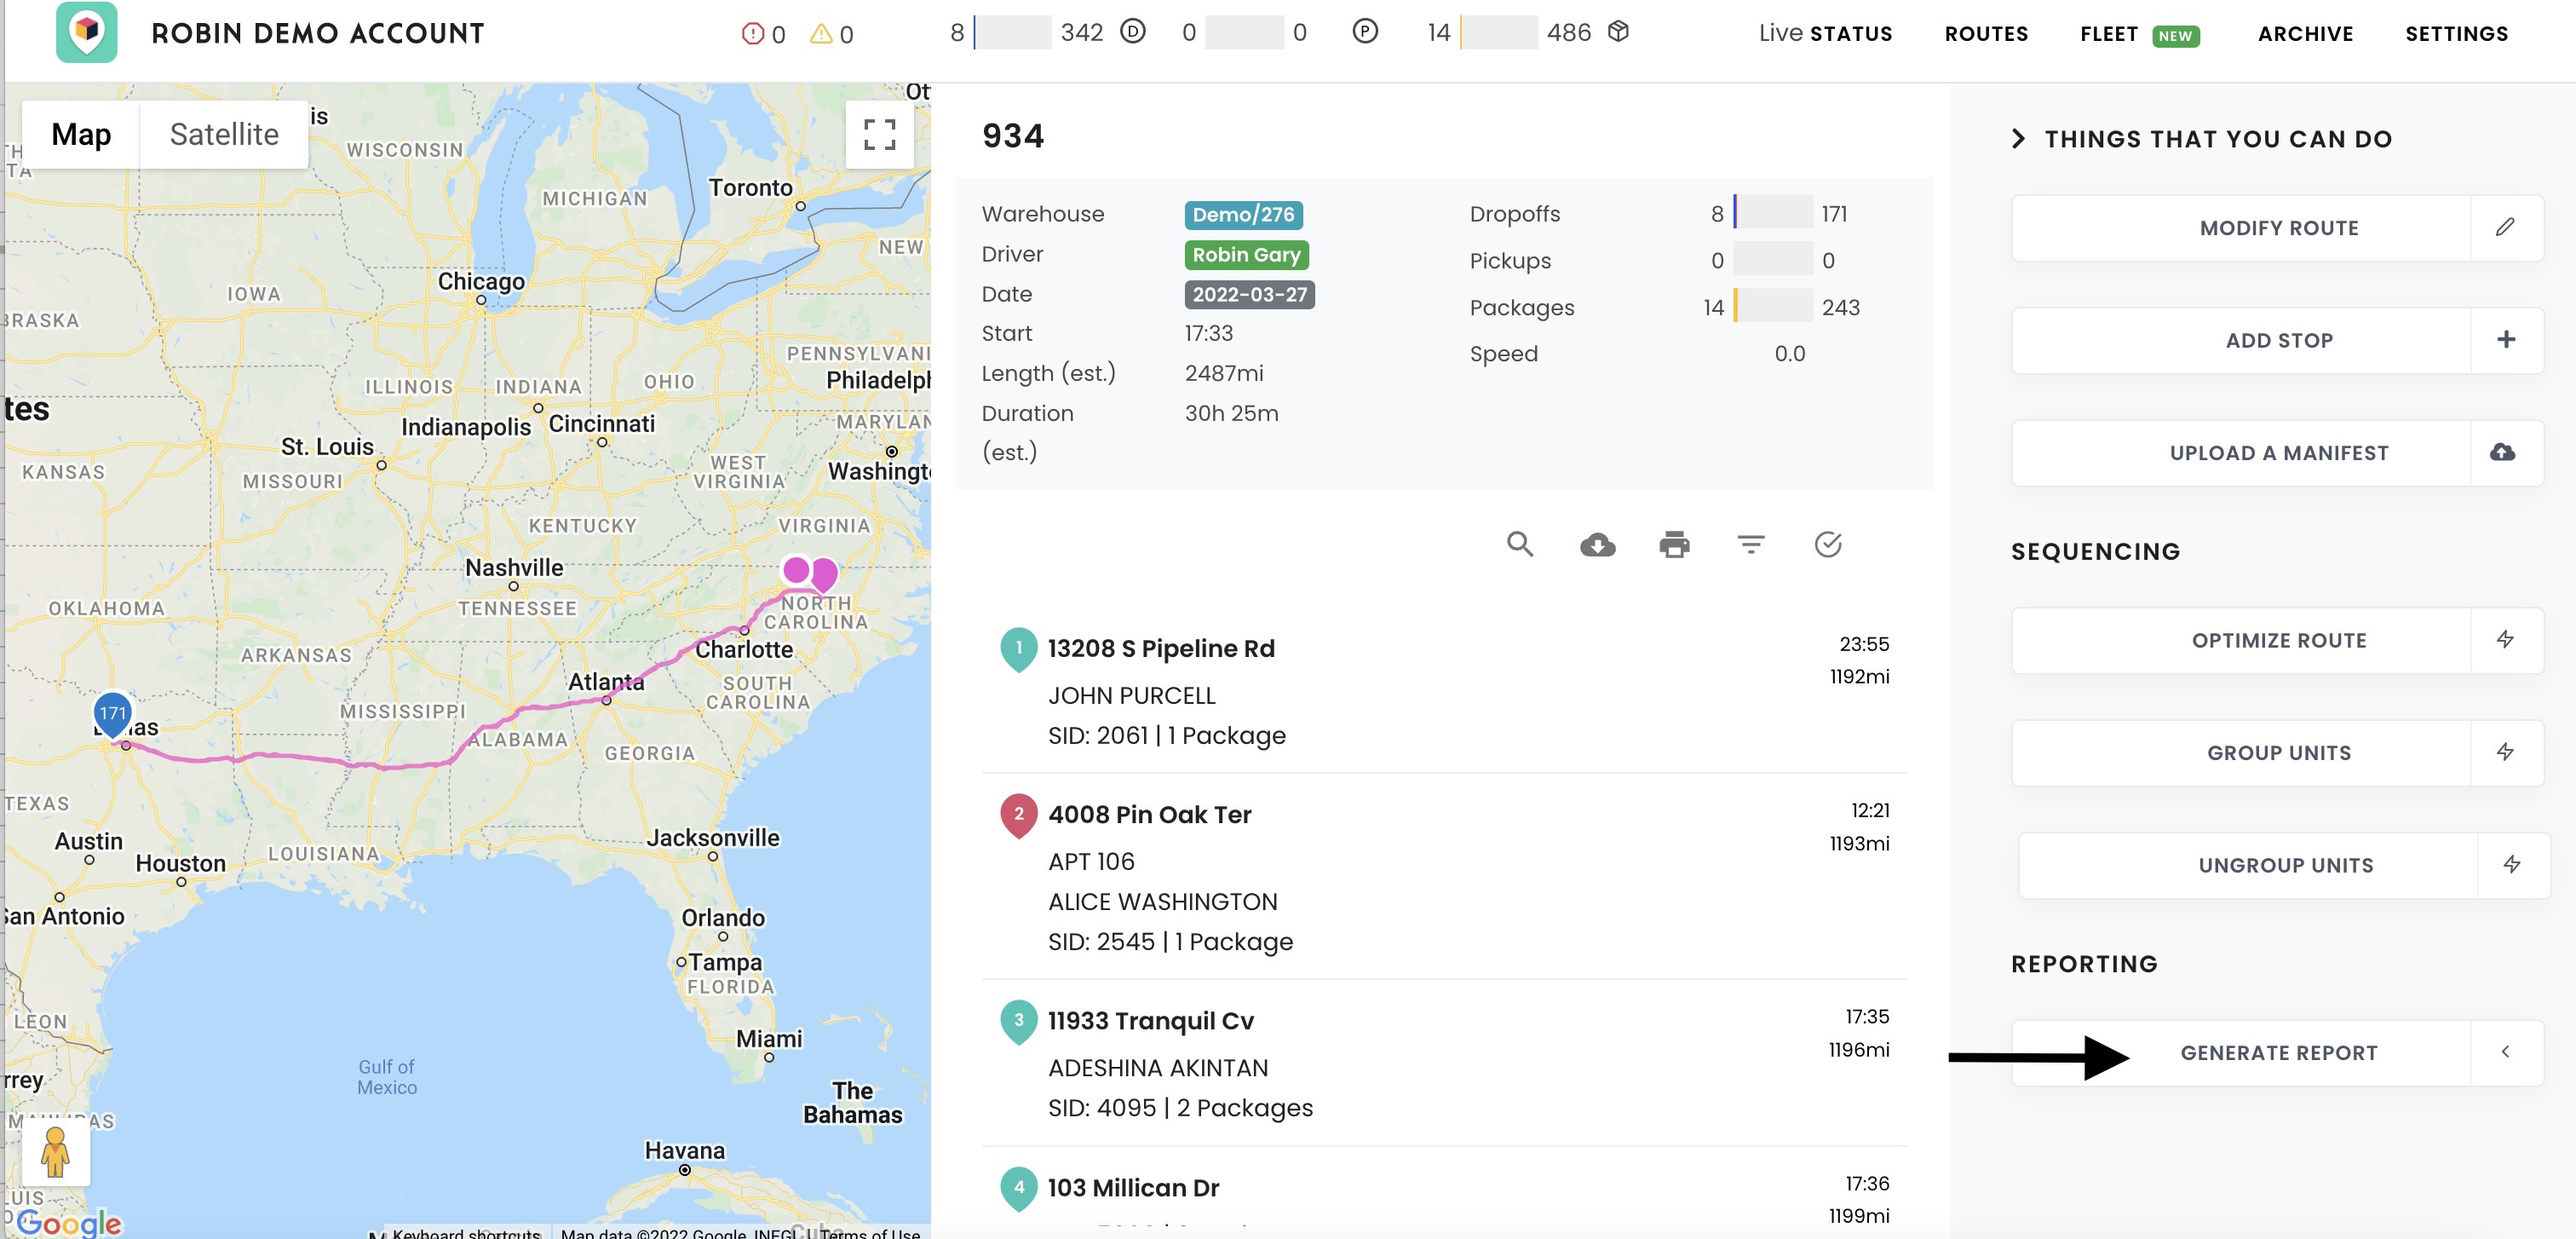
Task: Click the green Robin Gary driver tag
Action: pos(1245,254)
